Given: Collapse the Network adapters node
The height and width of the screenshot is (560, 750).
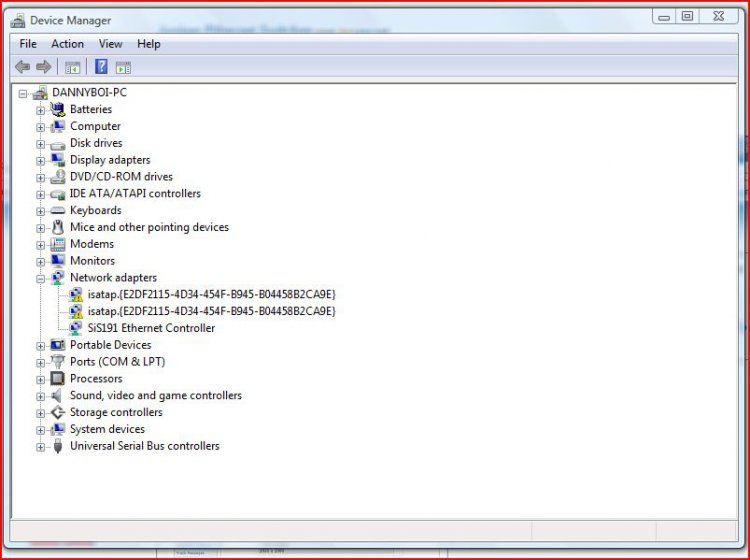Looking at the screenshot, I should click(x=41, y=278).
